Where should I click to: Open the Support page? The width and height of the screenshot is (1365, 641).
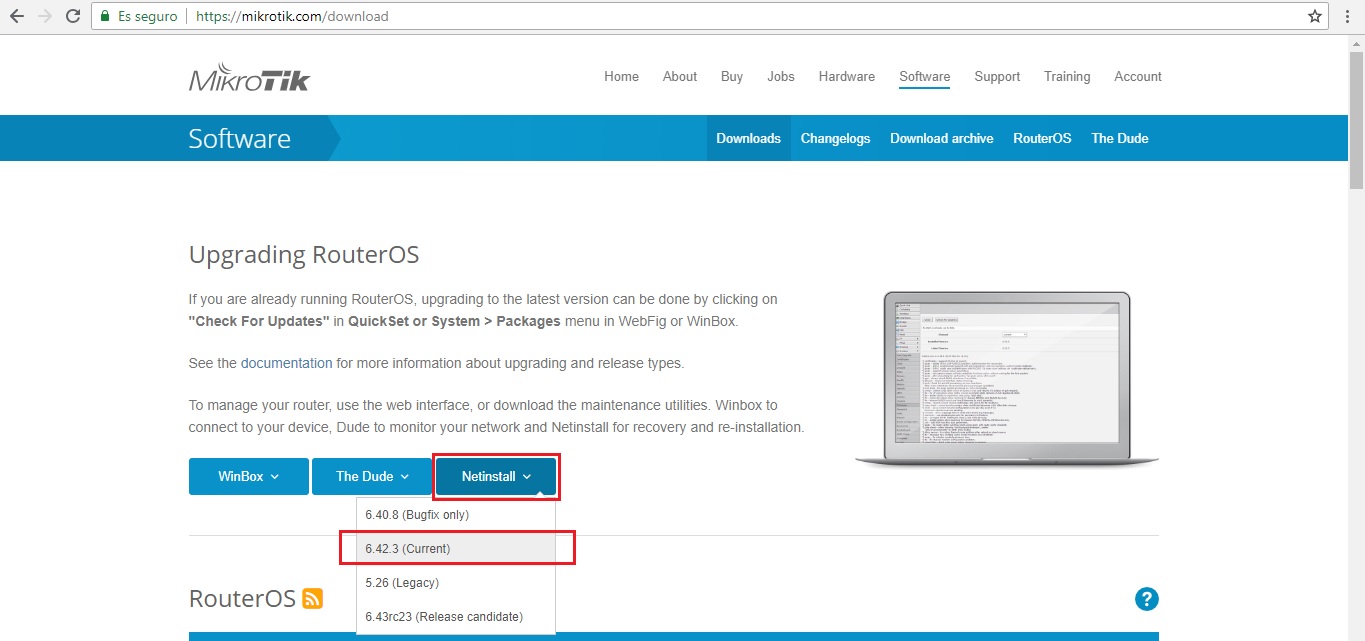coord(997,76)
